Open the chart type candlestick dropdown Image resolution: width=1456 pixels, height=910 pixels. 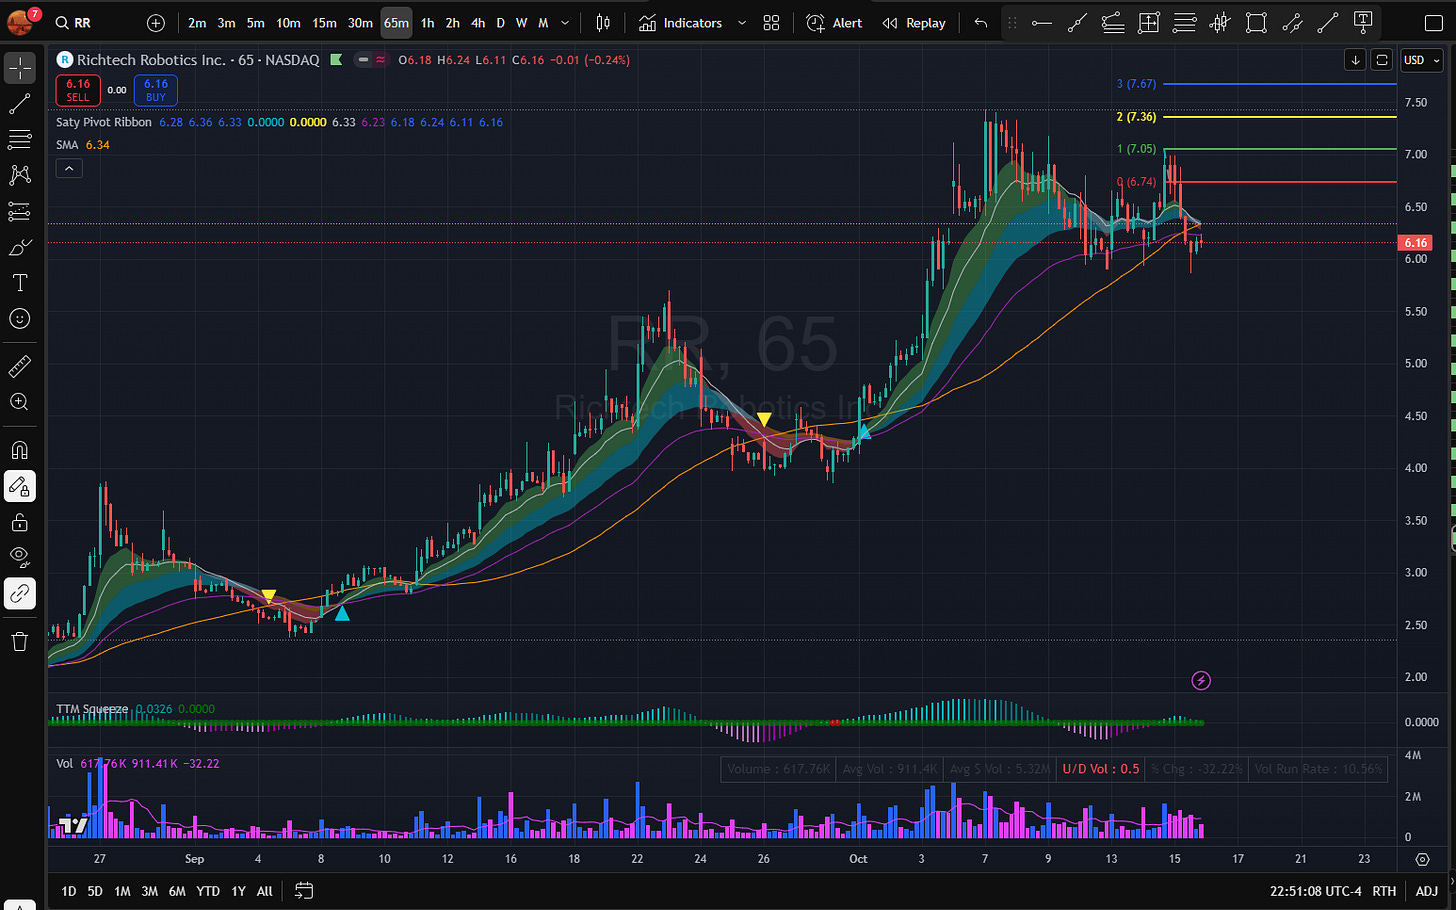(603, 23)
